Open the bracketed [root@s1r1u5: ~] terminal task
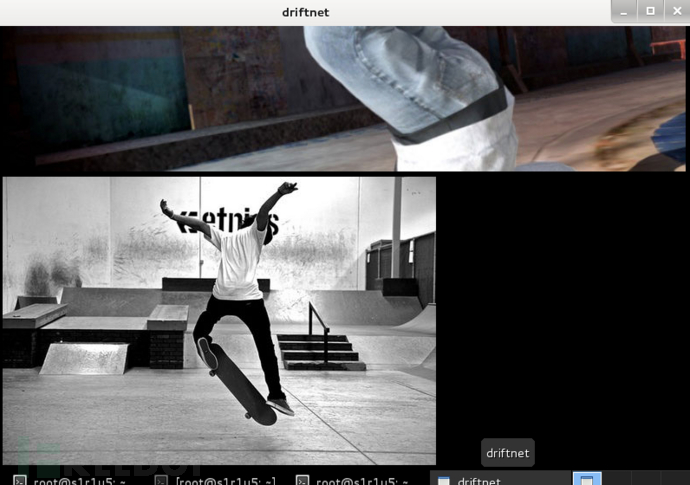 (218, 480)
